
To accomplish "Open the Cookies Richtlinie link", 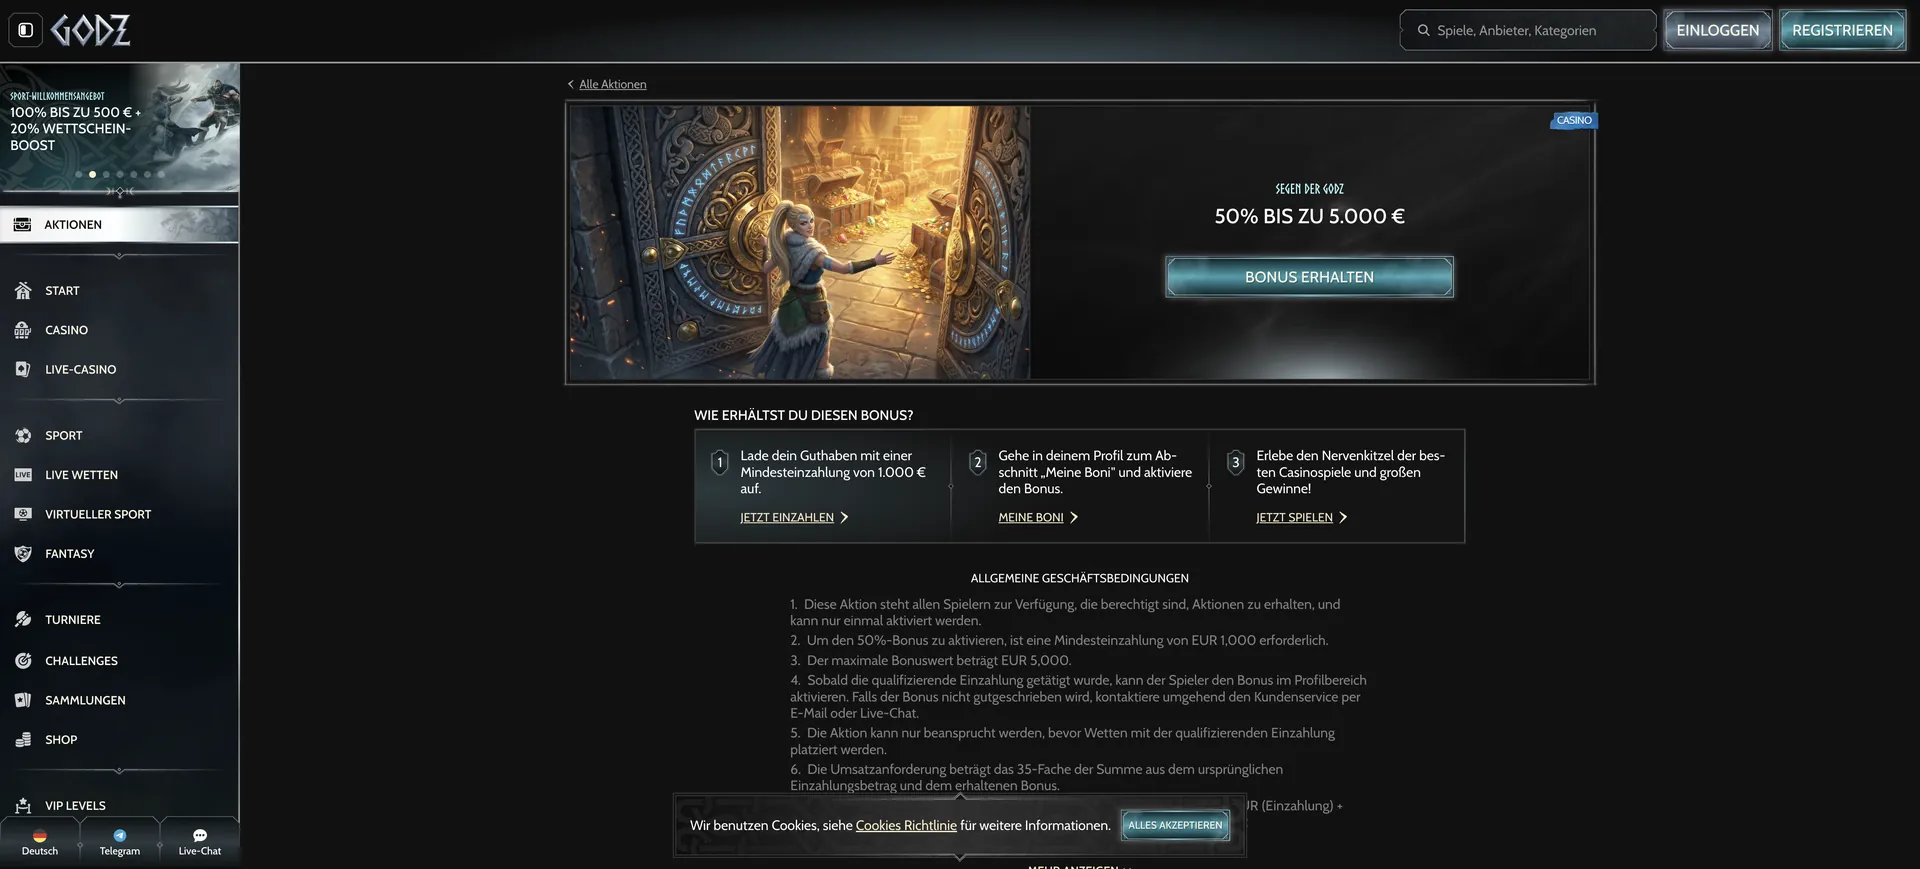I will [906, 826].
